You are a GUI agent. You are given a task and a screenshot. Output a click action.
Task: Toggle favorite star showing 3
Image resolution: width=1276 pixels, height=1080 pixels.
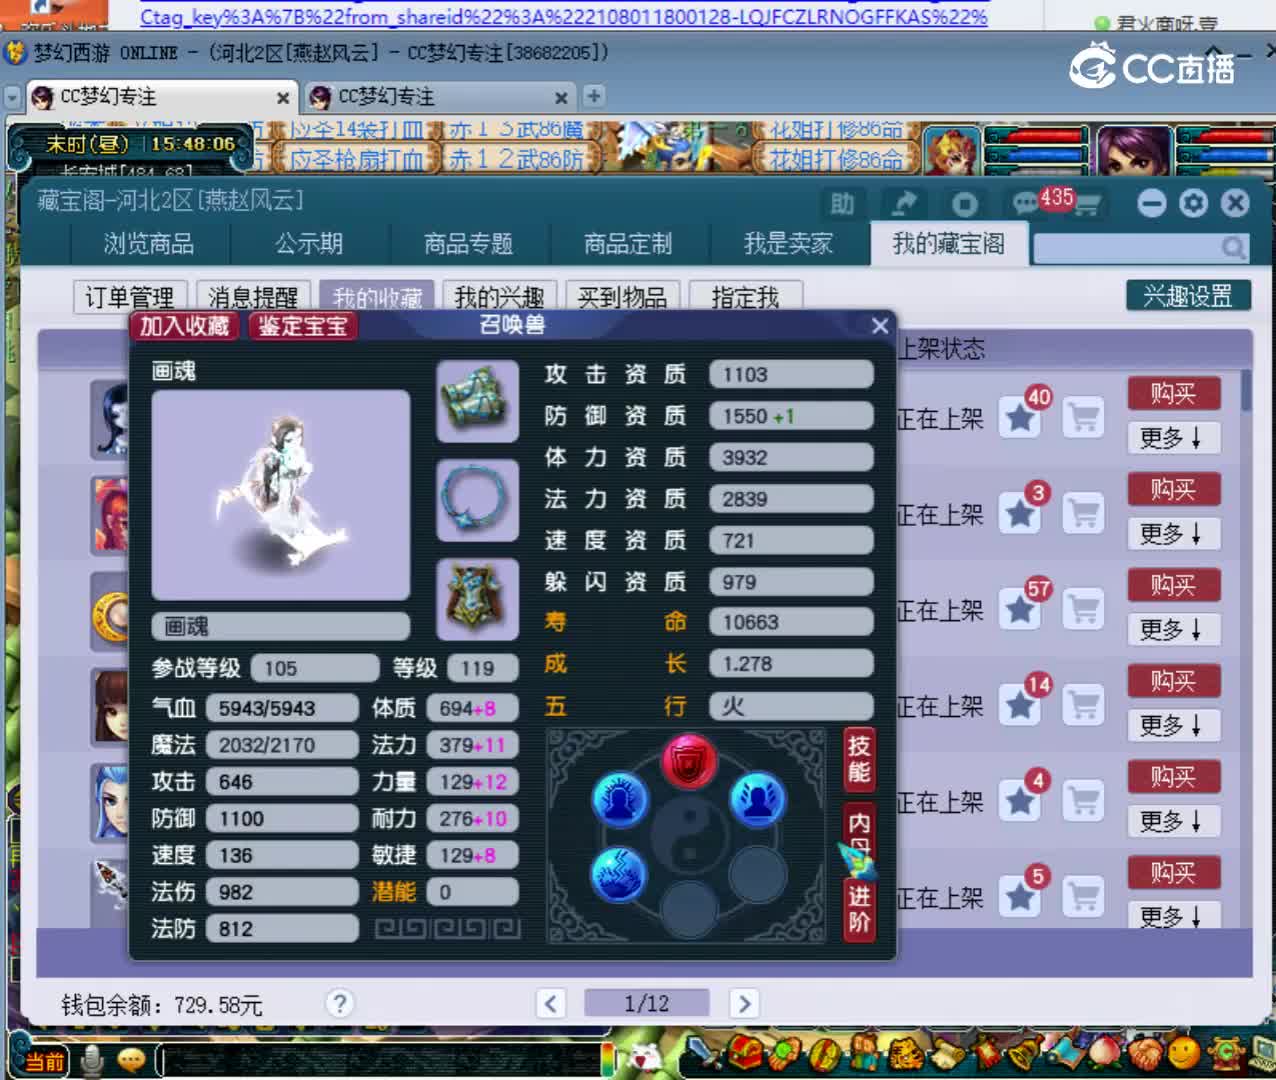[x=1021, y=514]
